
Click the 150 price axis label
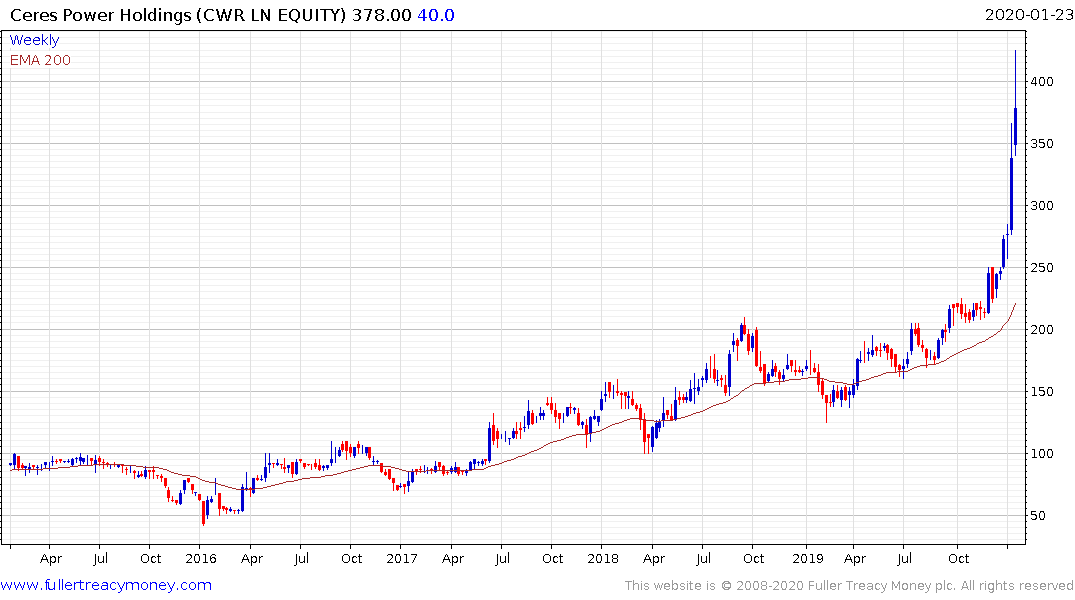1042,392
